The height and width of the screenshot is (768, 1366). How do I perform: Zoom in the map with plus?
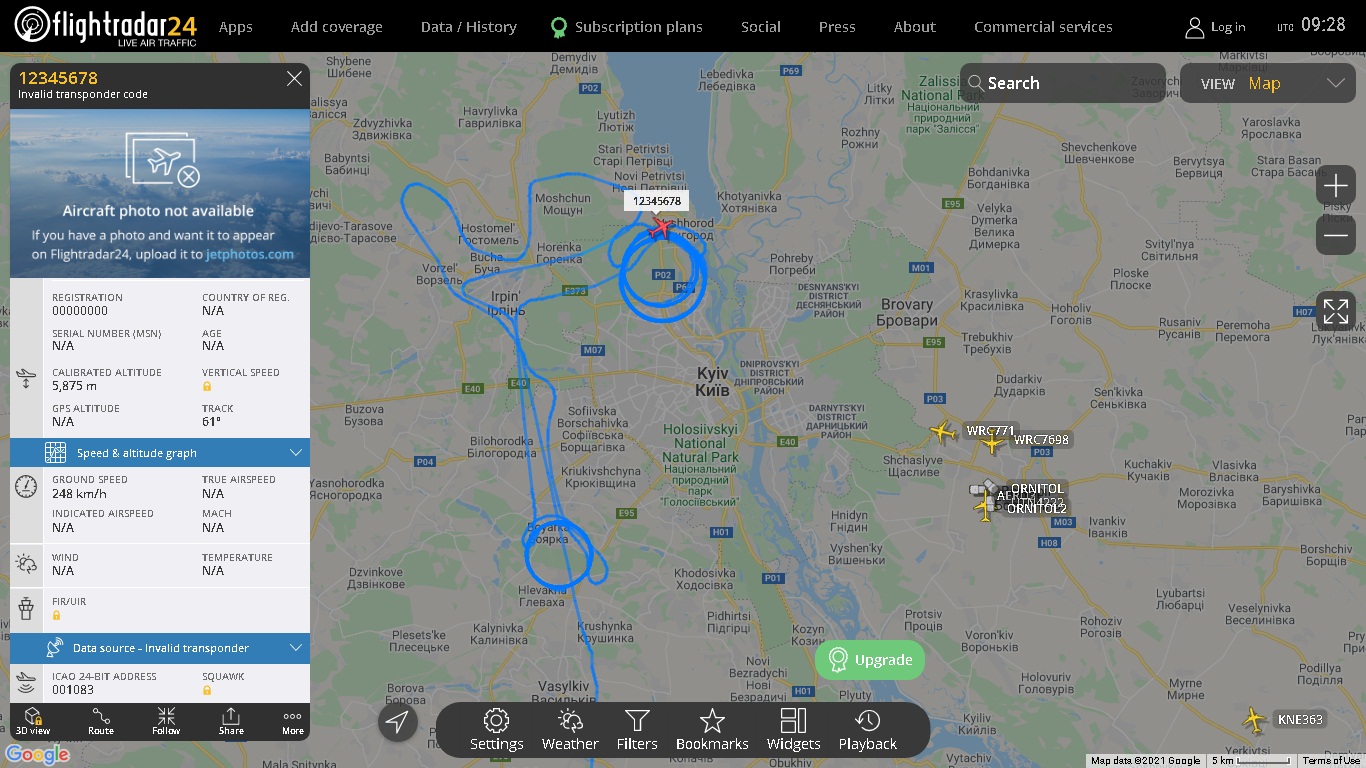pos(1336,186)
